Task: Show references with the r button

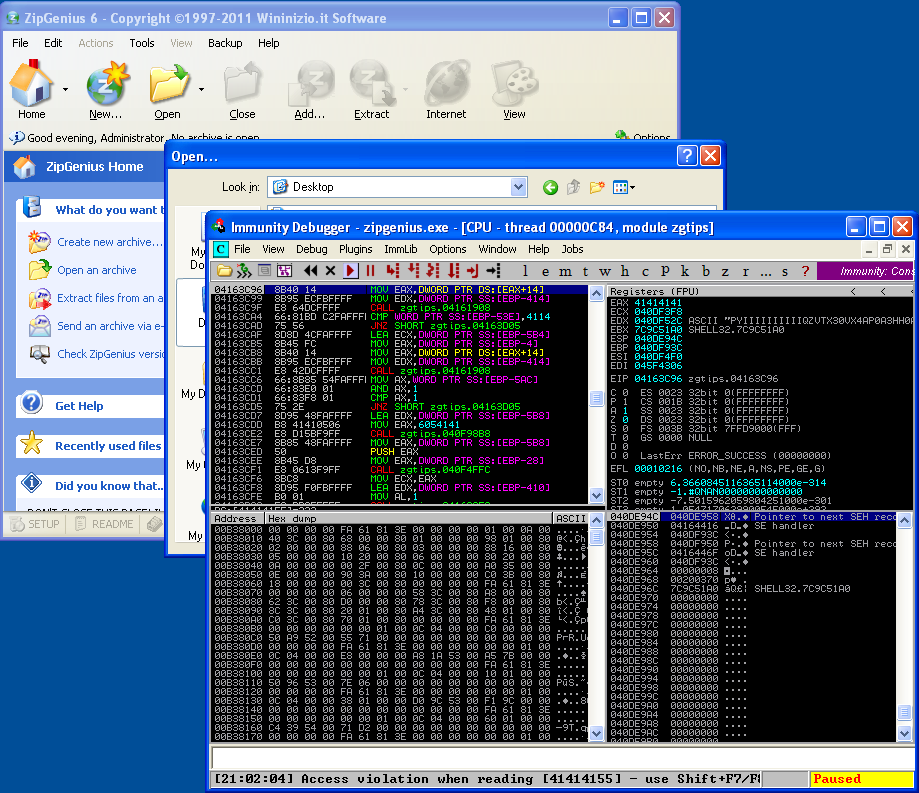Action: pos(746,271)
